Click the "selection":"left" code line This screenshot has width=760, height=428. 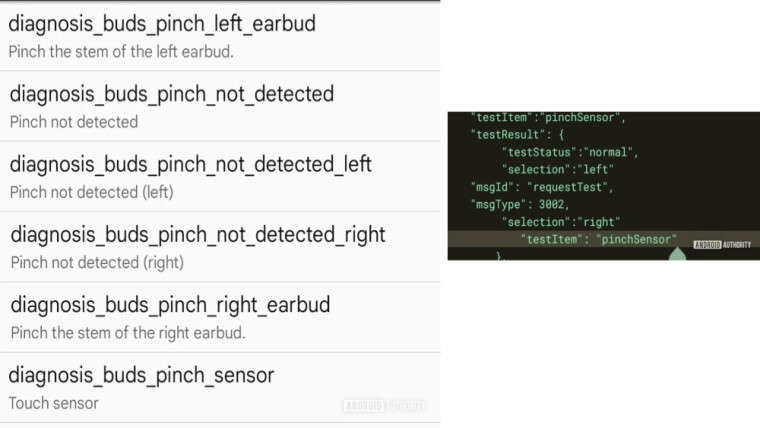point(558,169)
